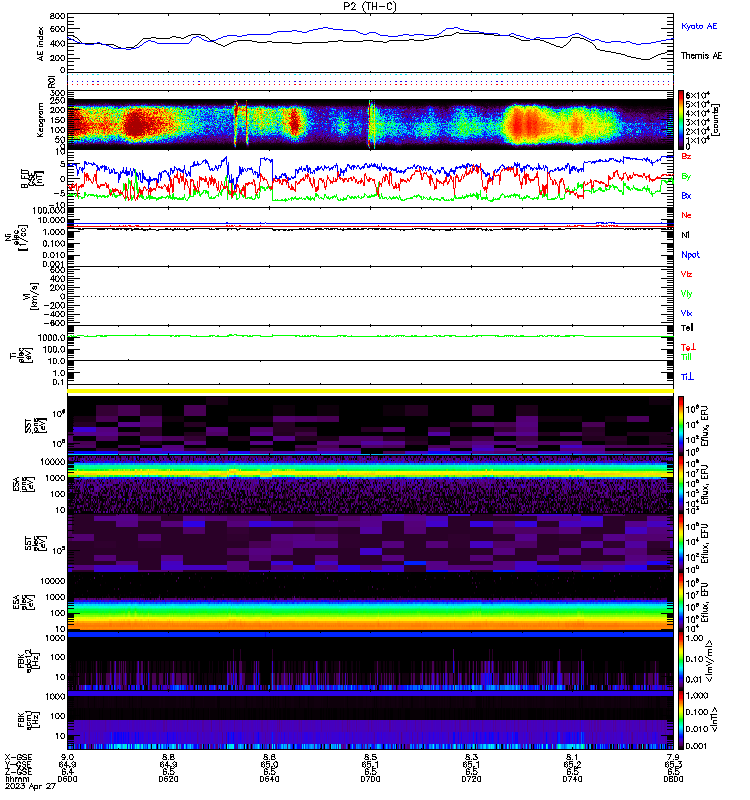Click the 0600 time tick label

pyautogui.click(x=67, y=779)
